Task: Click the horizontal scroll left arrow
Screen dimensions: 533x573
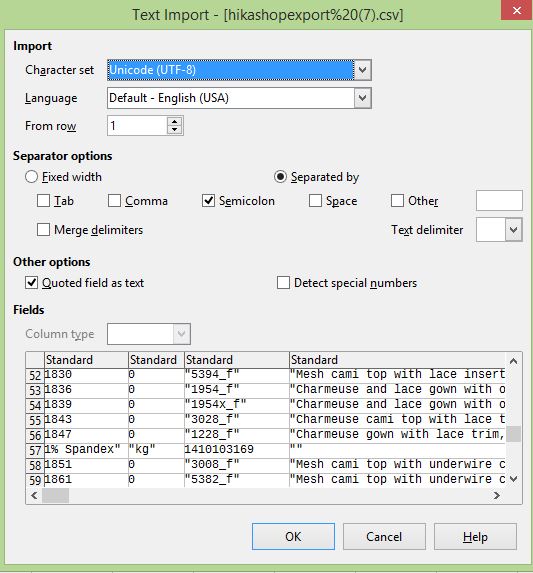Action: pyautogui.click(x=34, y=496)
